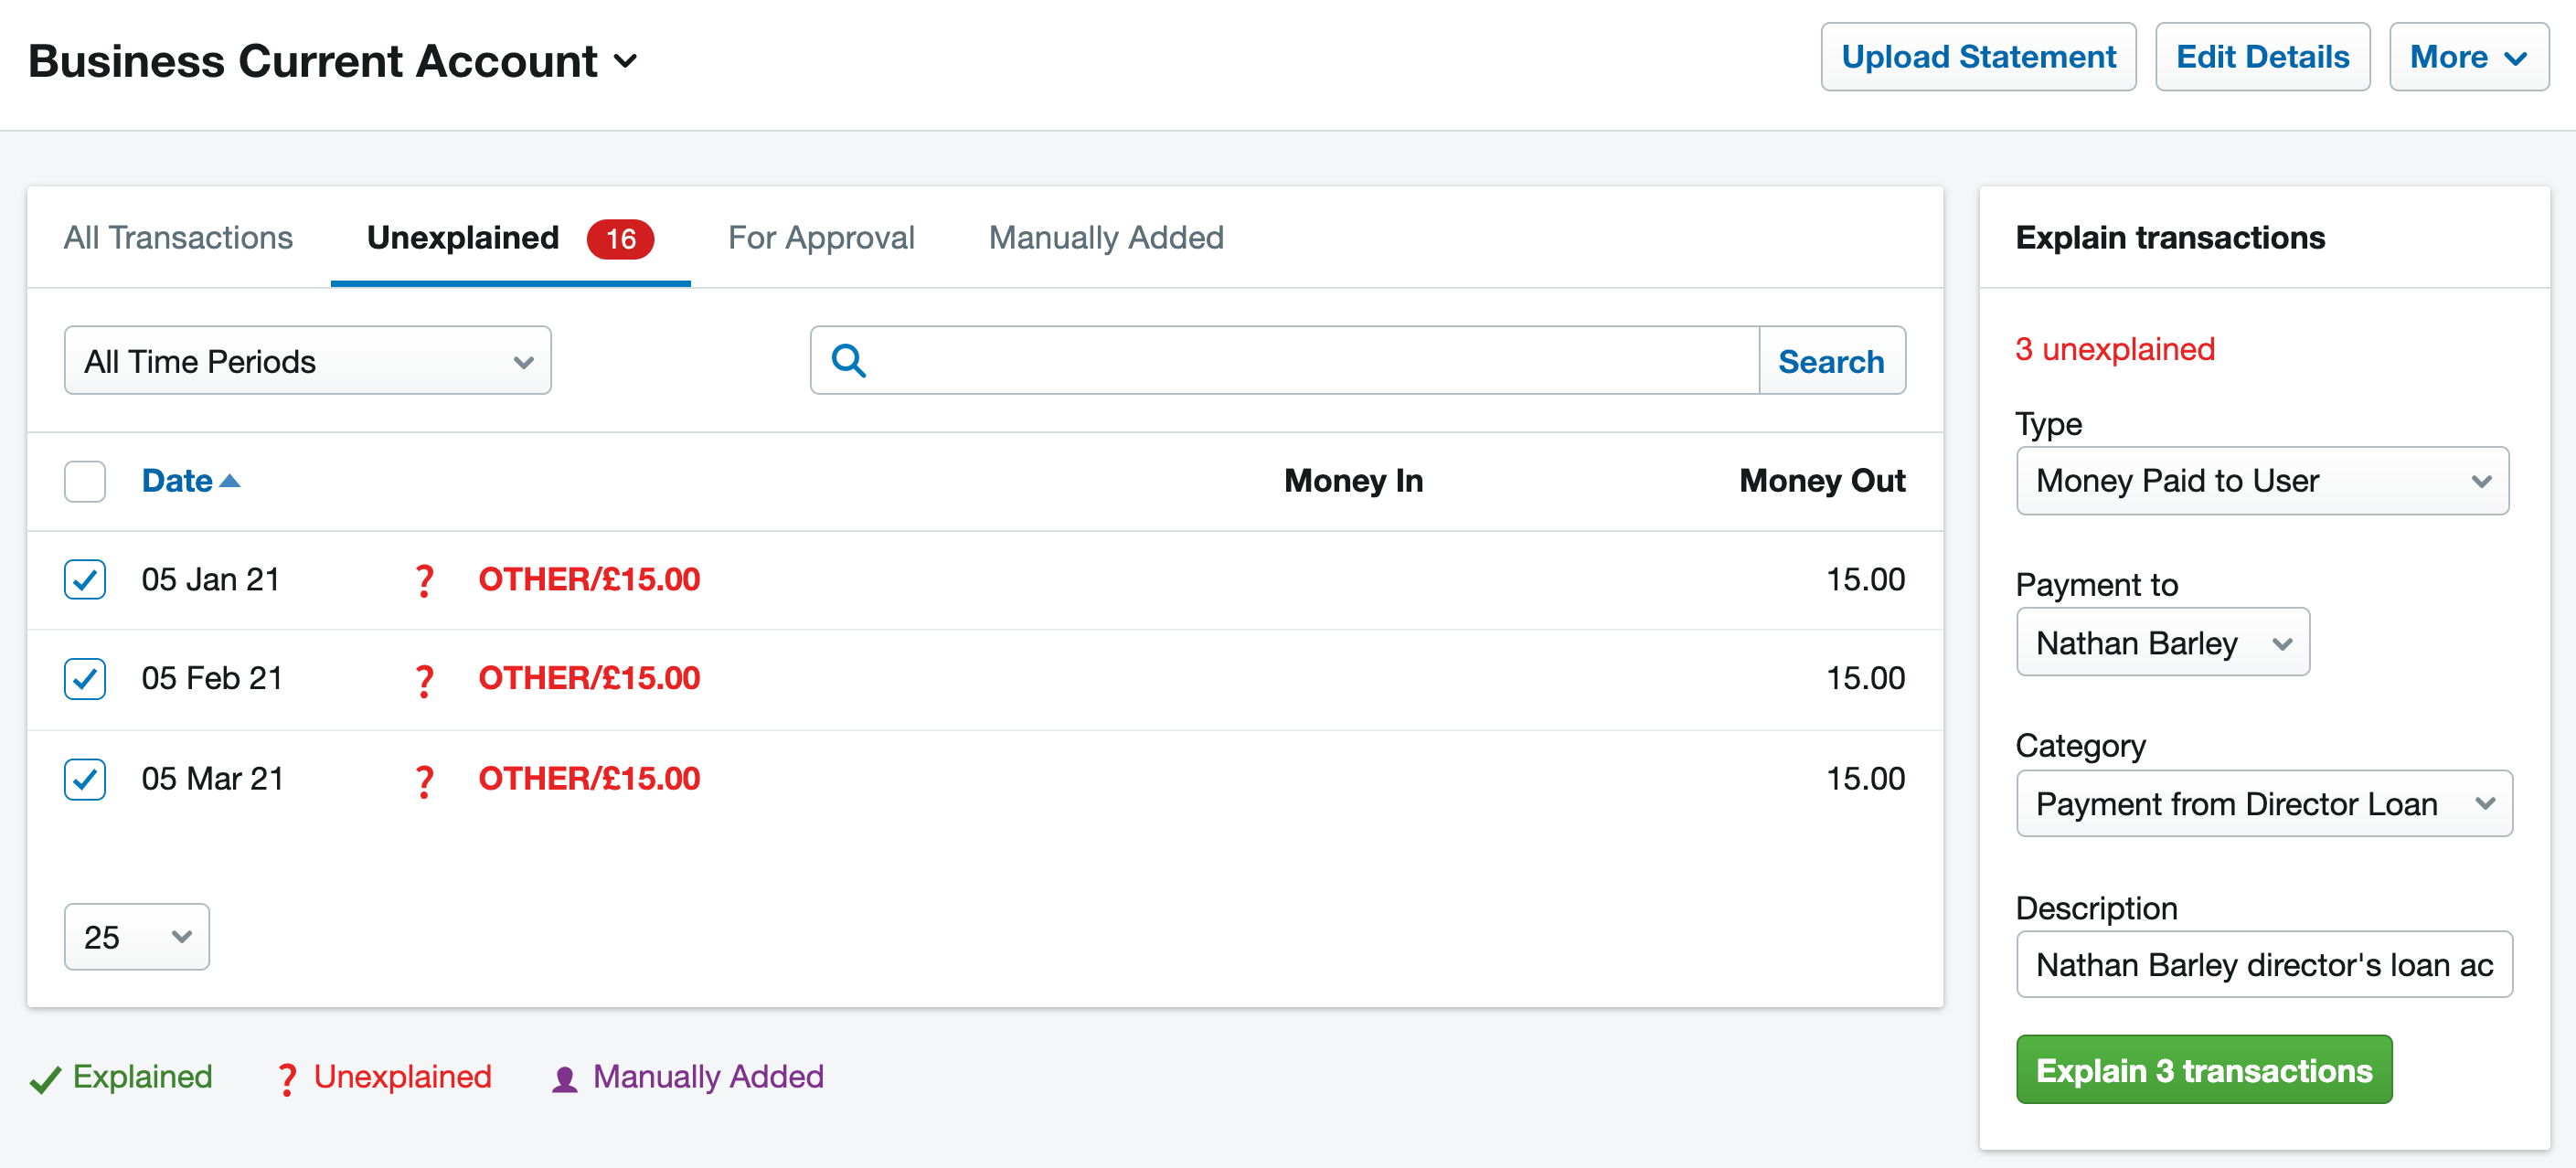The image size is (2576, 1168).
Task: Click the Description text field
Action: pyautogui.click(x=2264, y=965)
